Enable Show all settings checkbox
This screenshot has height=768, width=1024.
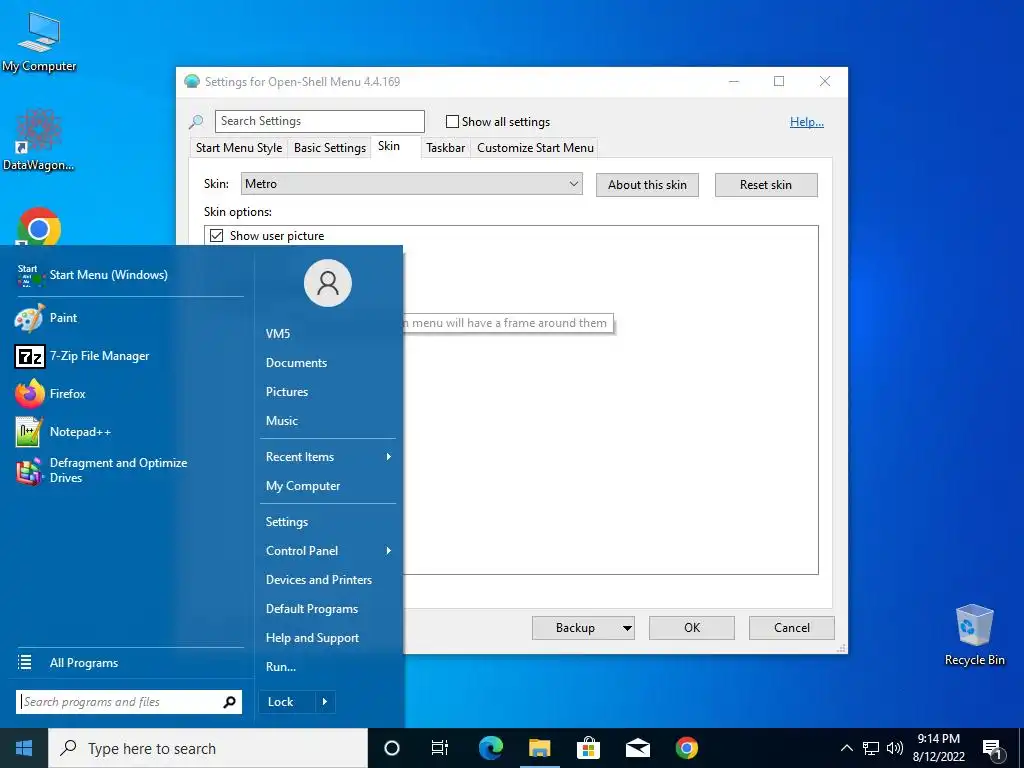[x=452, y=121]
